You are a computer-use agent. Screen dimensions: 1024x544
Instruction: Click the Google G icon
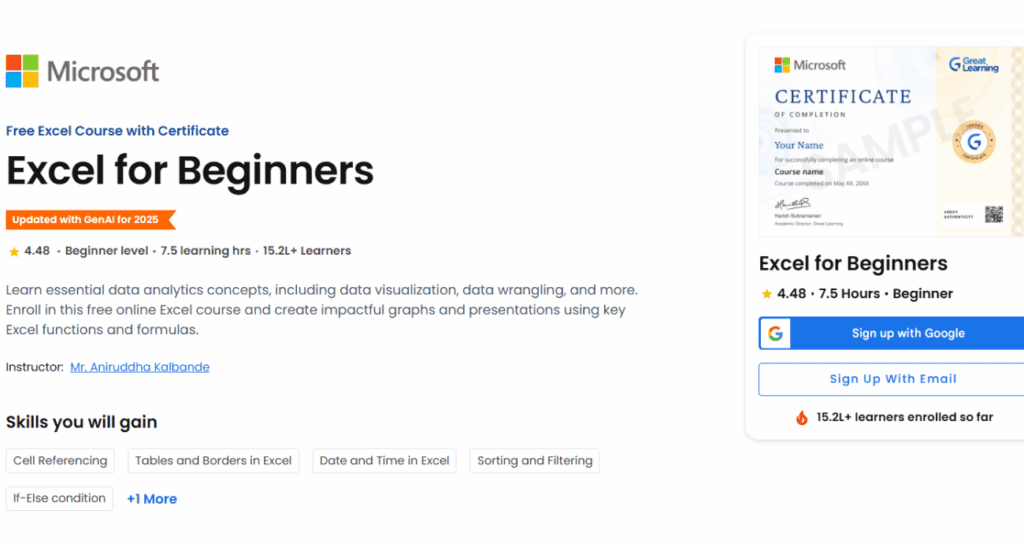[775, 333]
